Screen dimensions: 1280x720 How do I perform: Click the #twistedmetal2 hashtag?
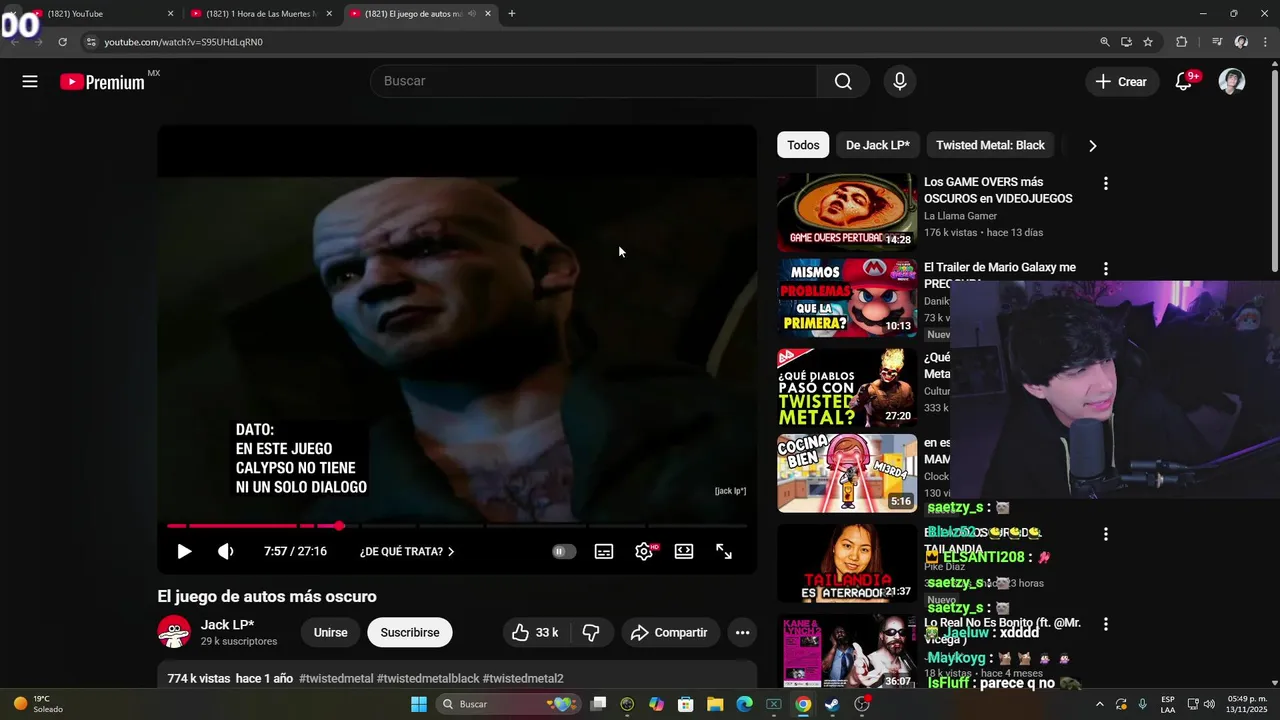[523, 678]
